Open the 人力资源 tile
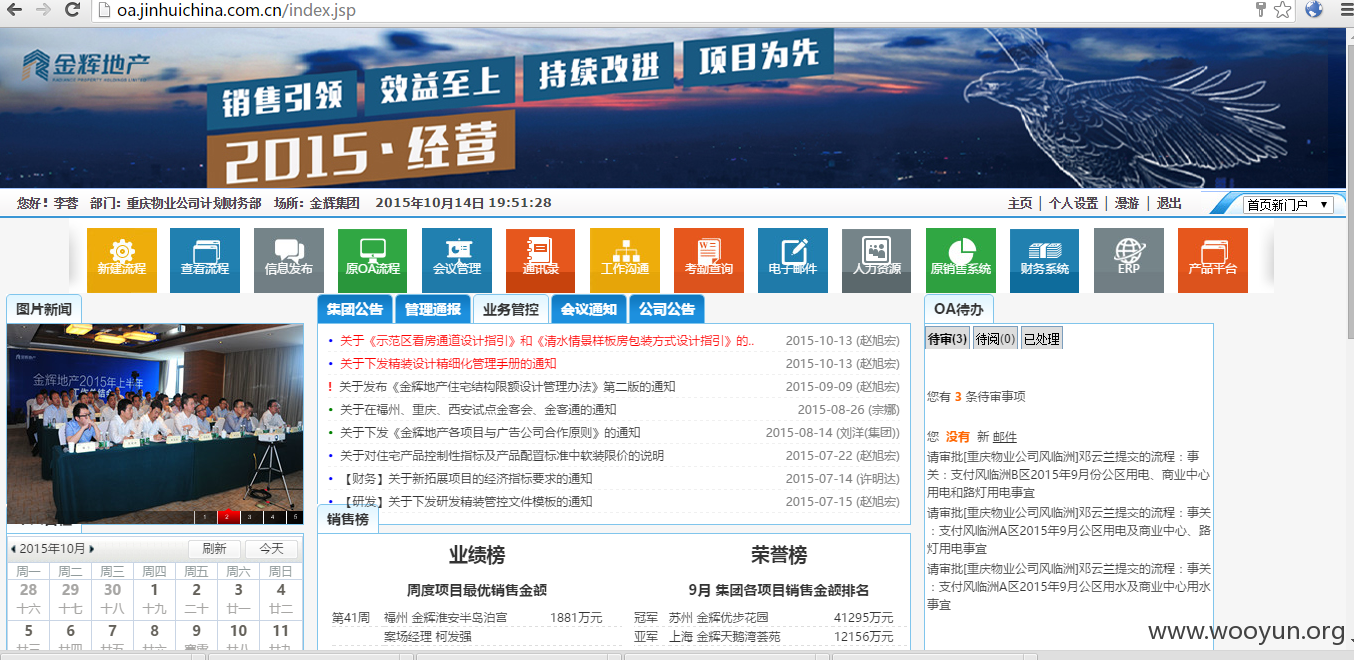The height and width of the screenshot is (660, 1354). (x=877, y=260)
